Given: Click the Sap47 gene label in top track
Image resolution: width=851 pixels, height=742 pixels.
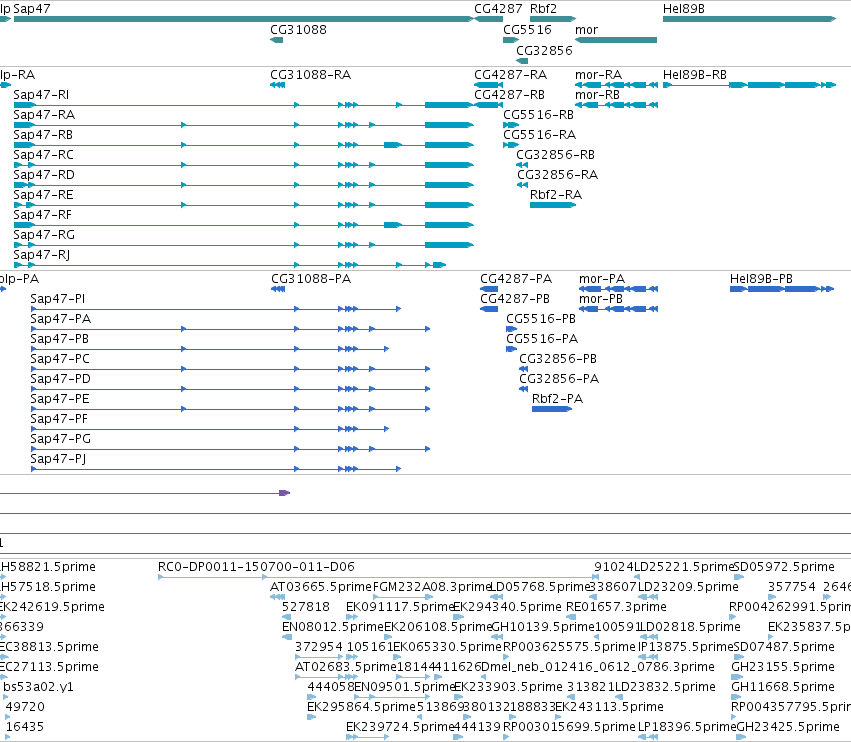Looking at the screenshot, I should coord(31,9).
